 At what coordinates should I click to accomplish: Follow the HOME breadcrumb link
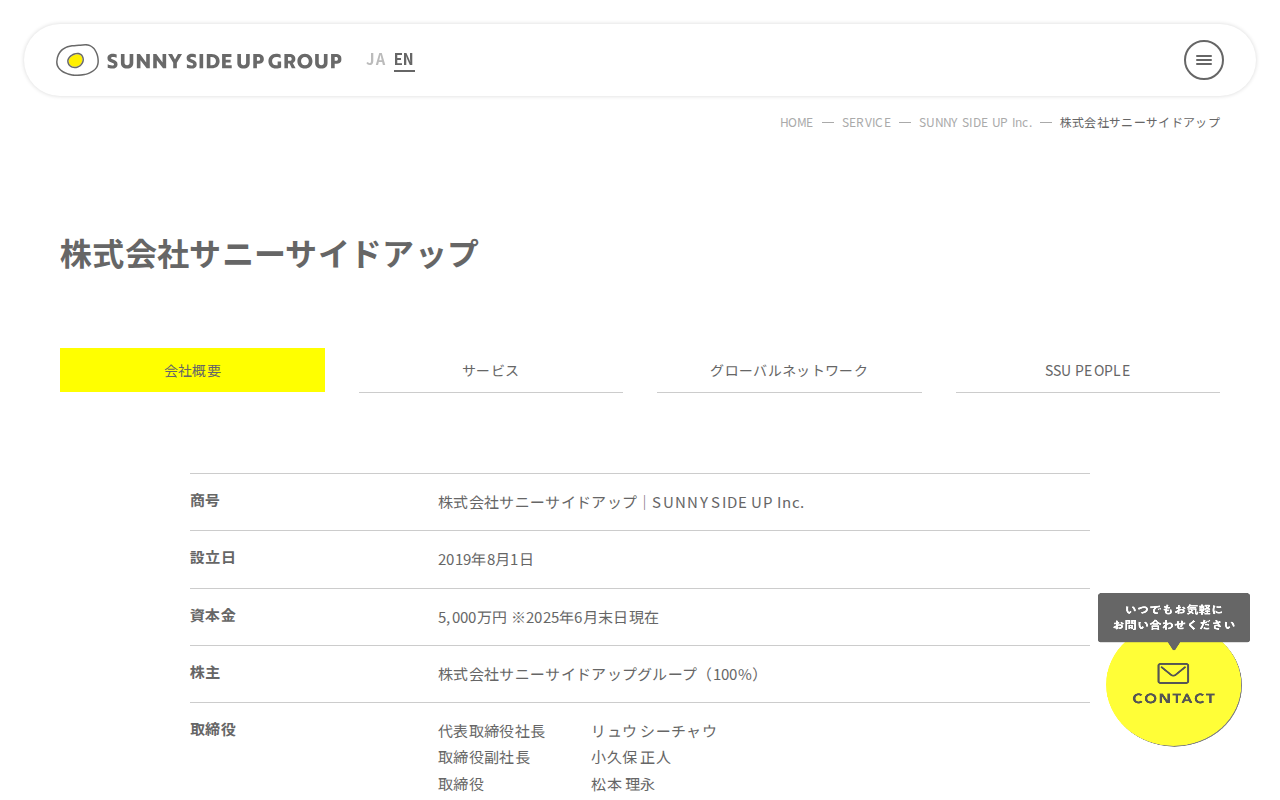click(797, 122)
